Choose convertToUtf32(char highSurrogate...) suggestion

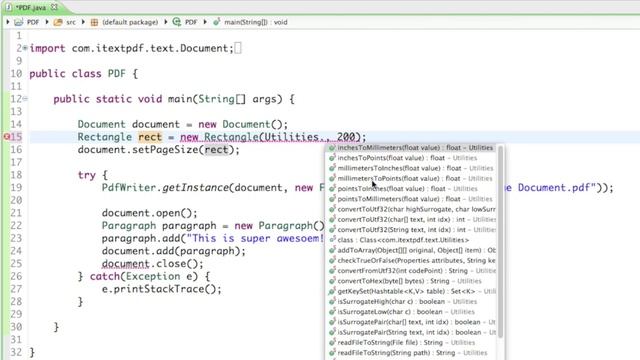(412, 209)
